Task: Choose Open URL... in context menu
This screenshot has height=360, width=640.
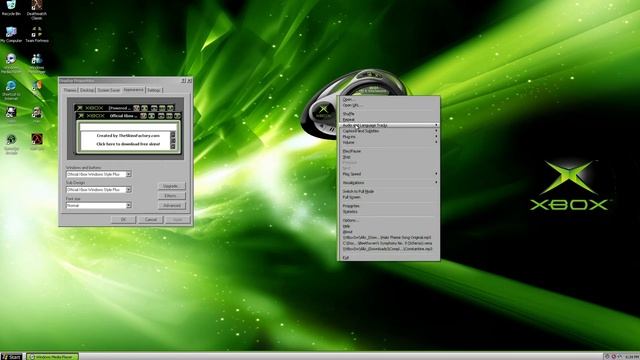Action: click(x=389, y=105)
